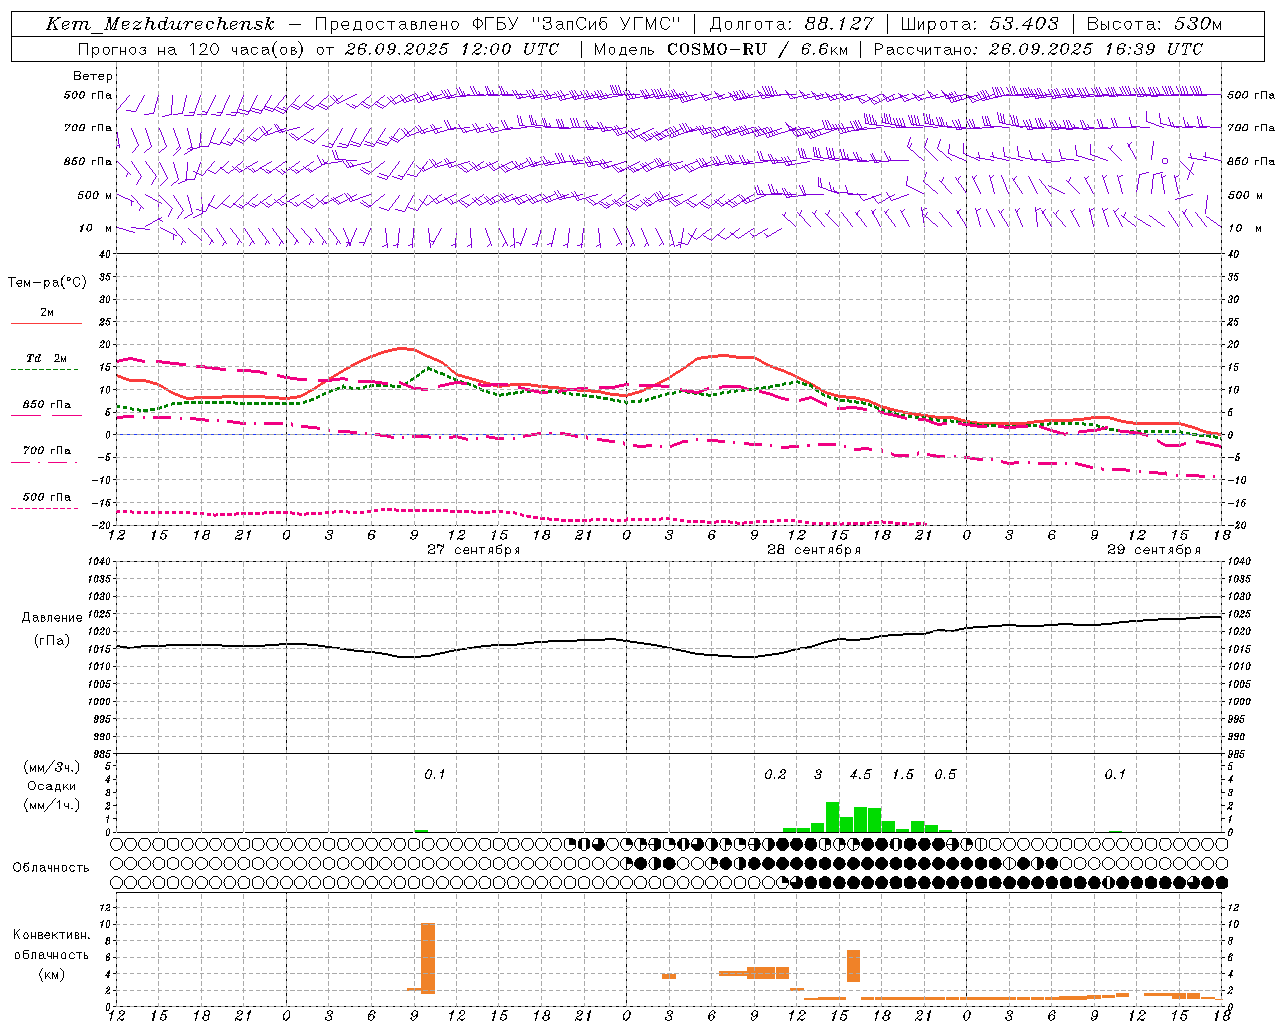Click the Конвективн. label of convective cloud panel
Image resolution: width=1280 pixels, height=1024 pixels.
click(x=51, y=935)
